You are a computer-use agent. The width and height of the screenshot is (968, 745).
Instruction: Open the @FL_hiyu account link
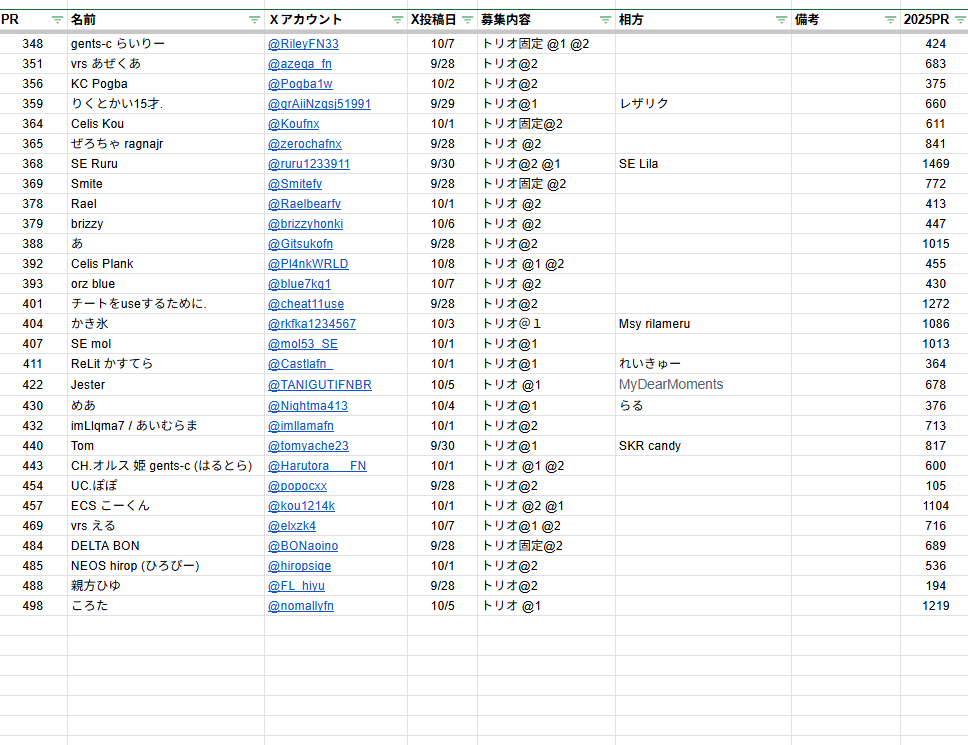coord(296,586)
